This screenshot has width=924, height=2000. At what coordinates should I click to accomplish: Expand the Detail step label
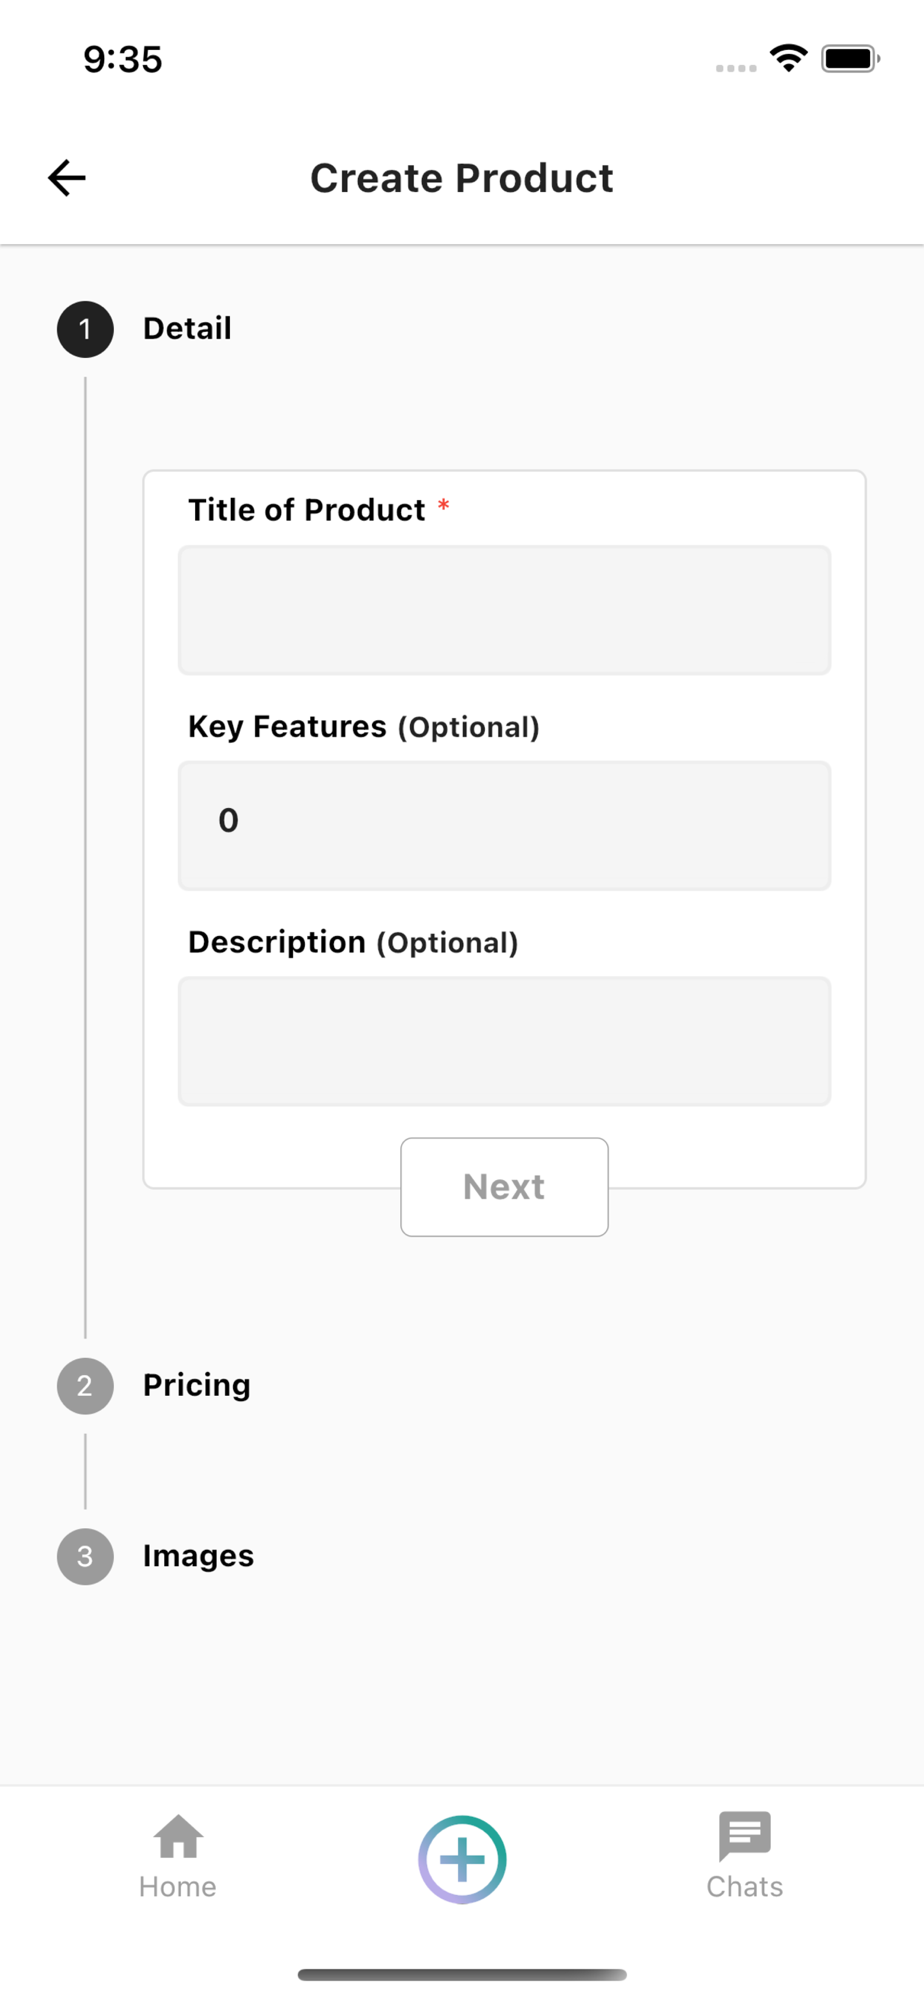click(187, 329)
